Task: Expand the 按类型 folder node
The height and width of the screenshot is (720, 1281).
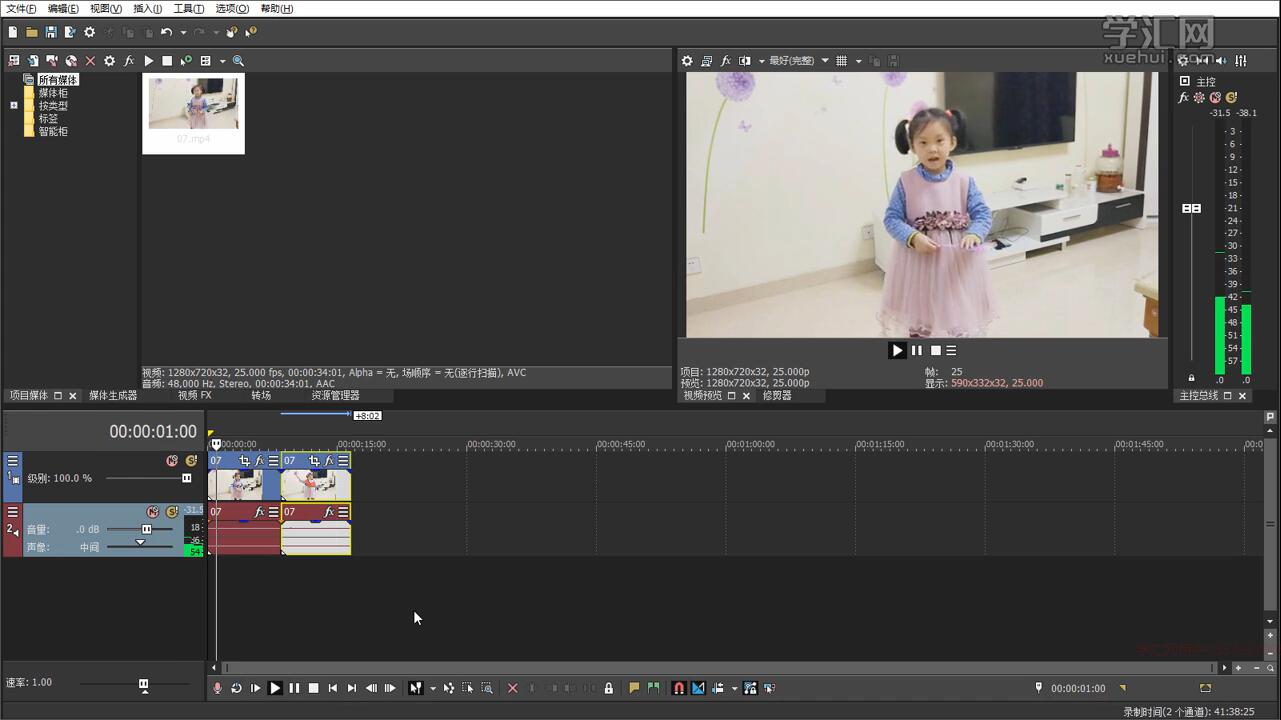Action: click(x=14, y=105)
